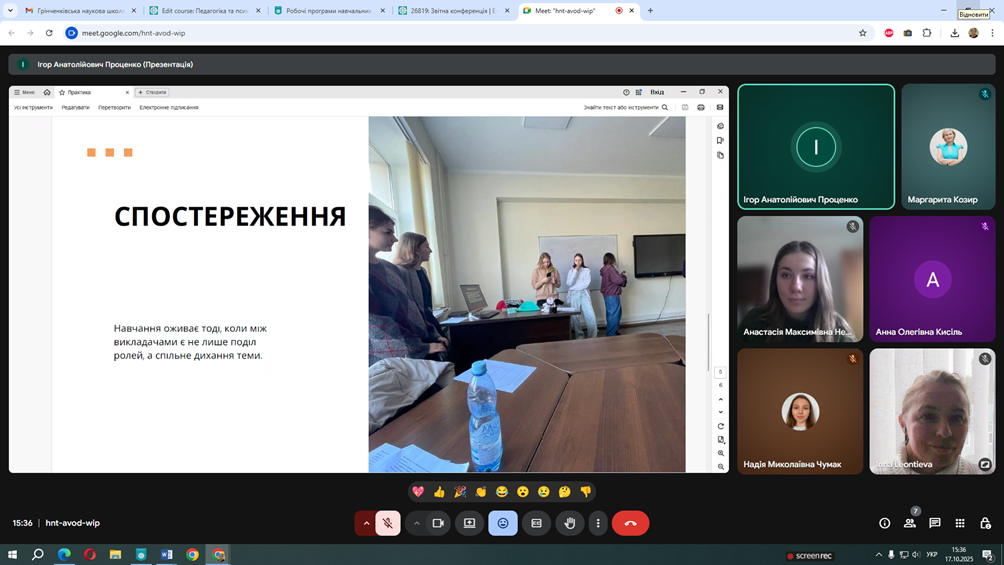
Task: Leave the call with red hang-up button
Action: point(630,523)
